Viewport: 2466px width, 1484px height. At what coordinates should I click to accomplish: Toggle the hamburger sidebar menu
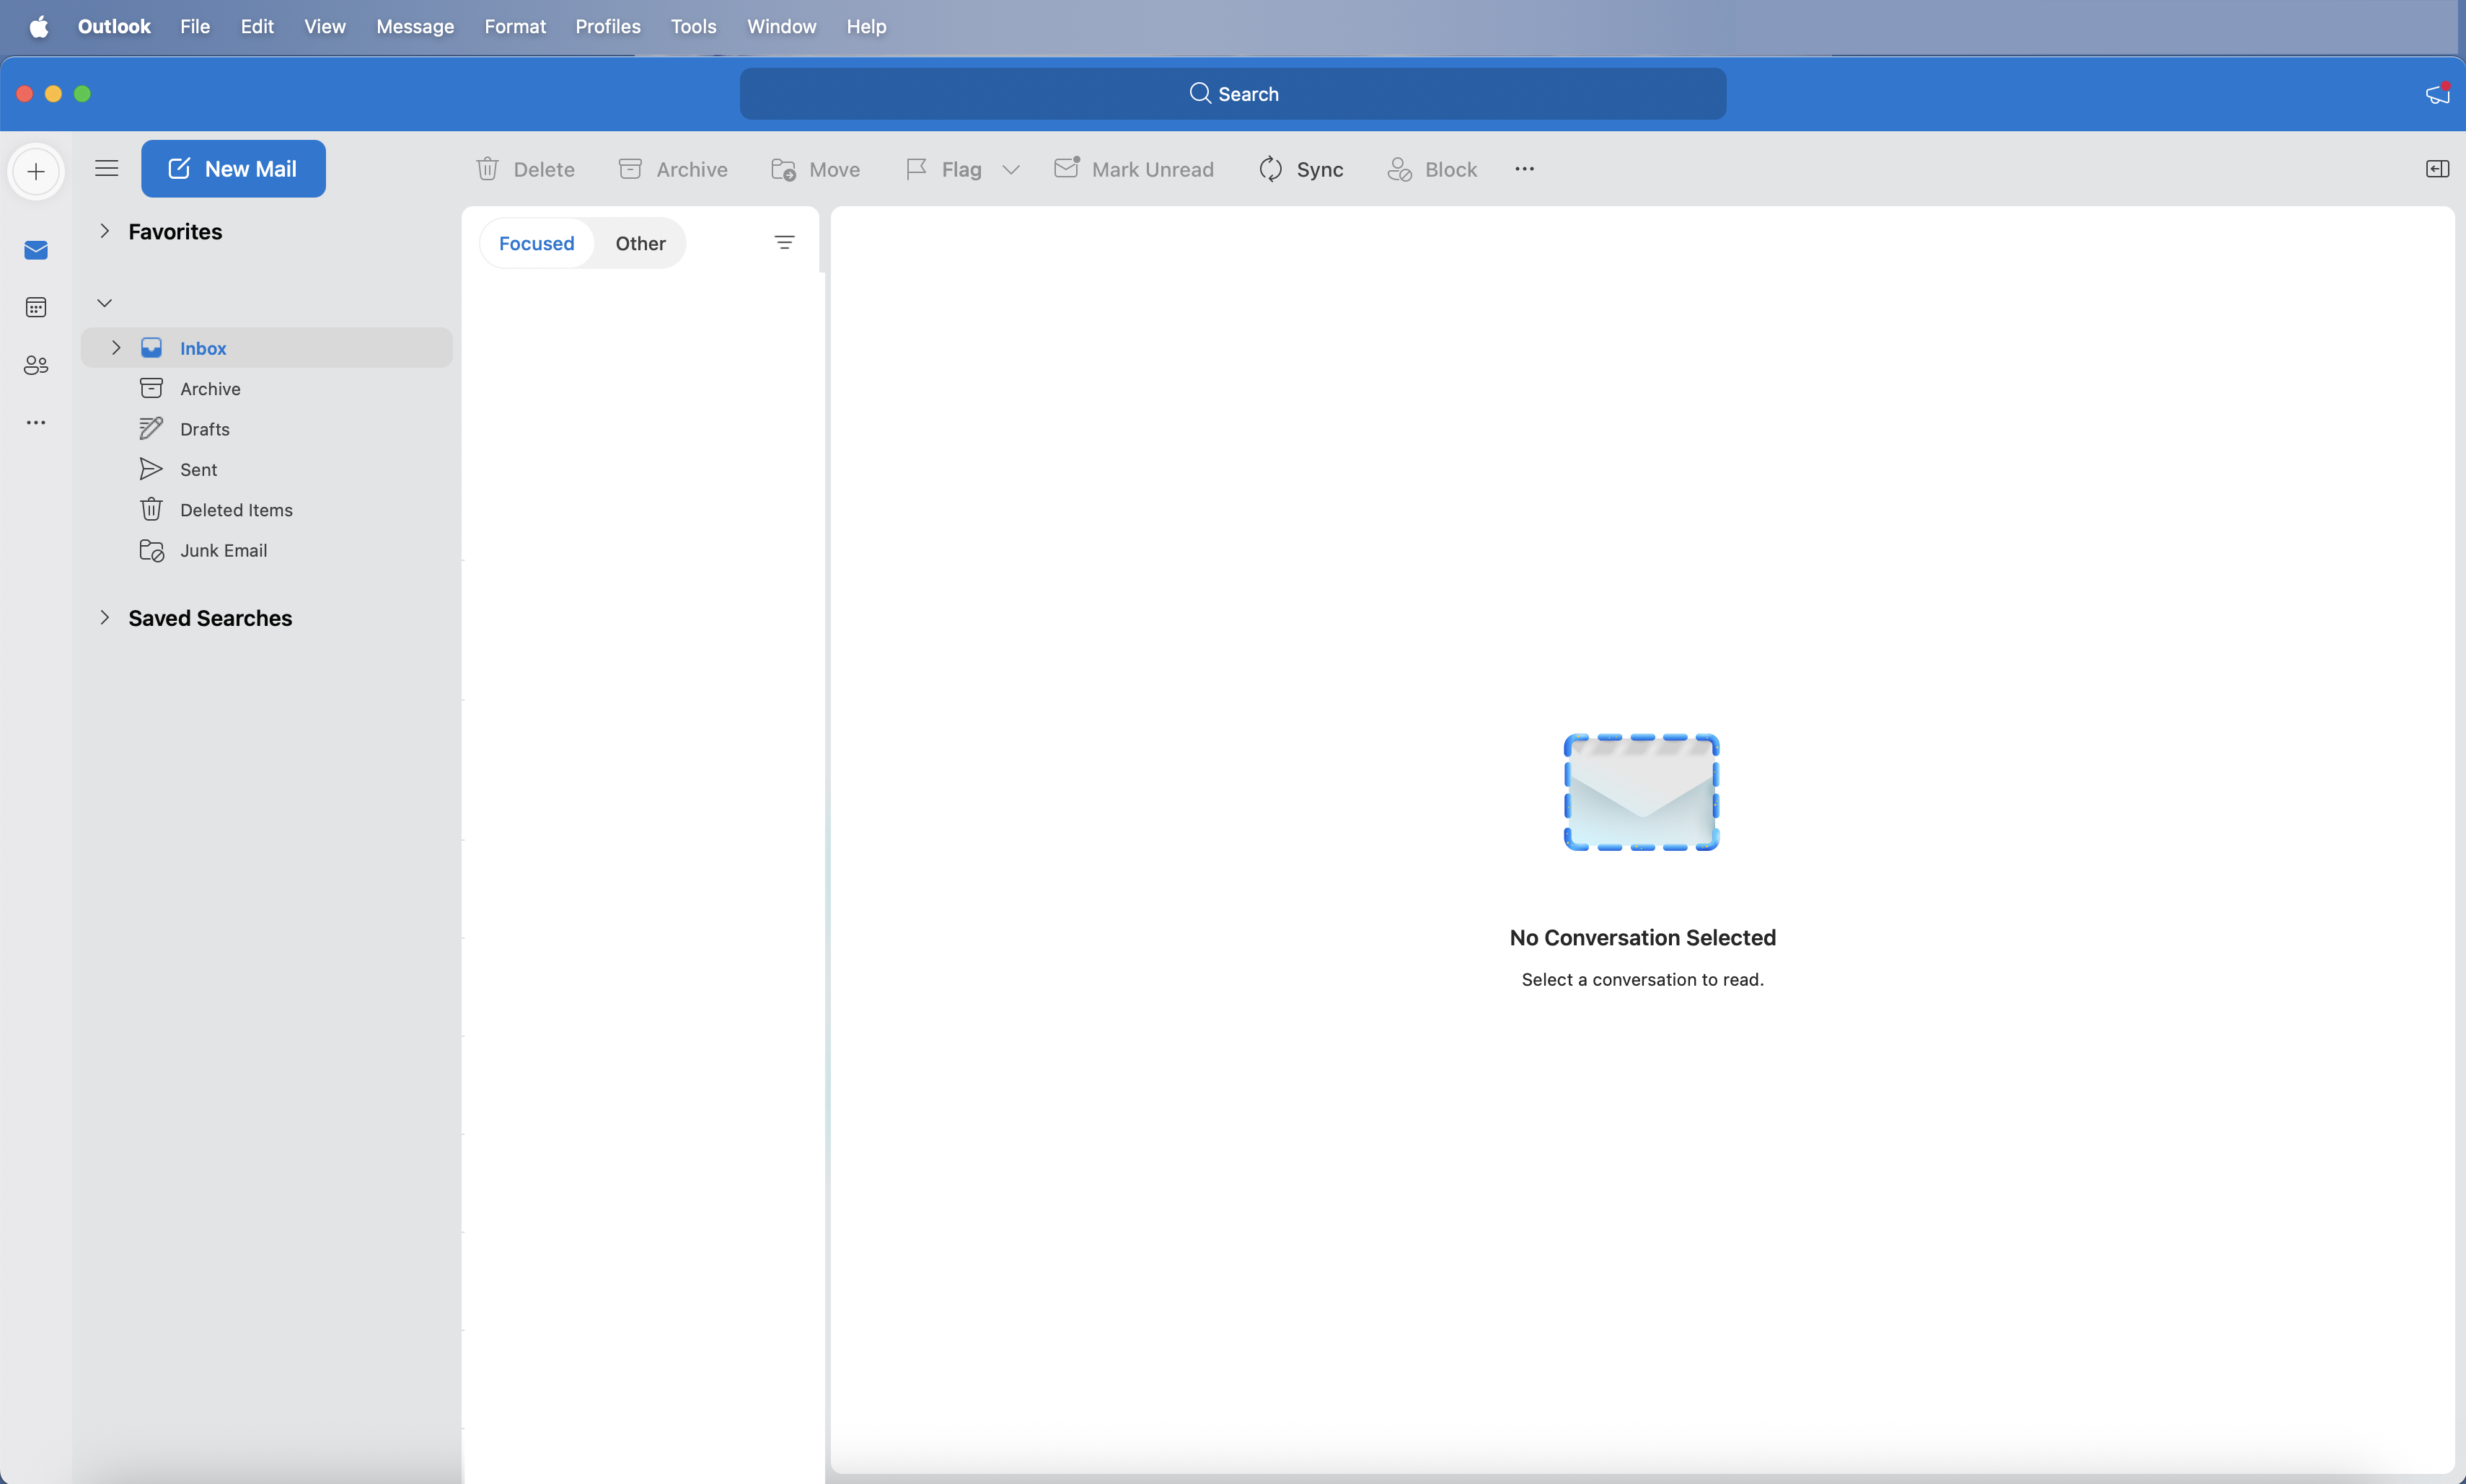click(106, 169)
